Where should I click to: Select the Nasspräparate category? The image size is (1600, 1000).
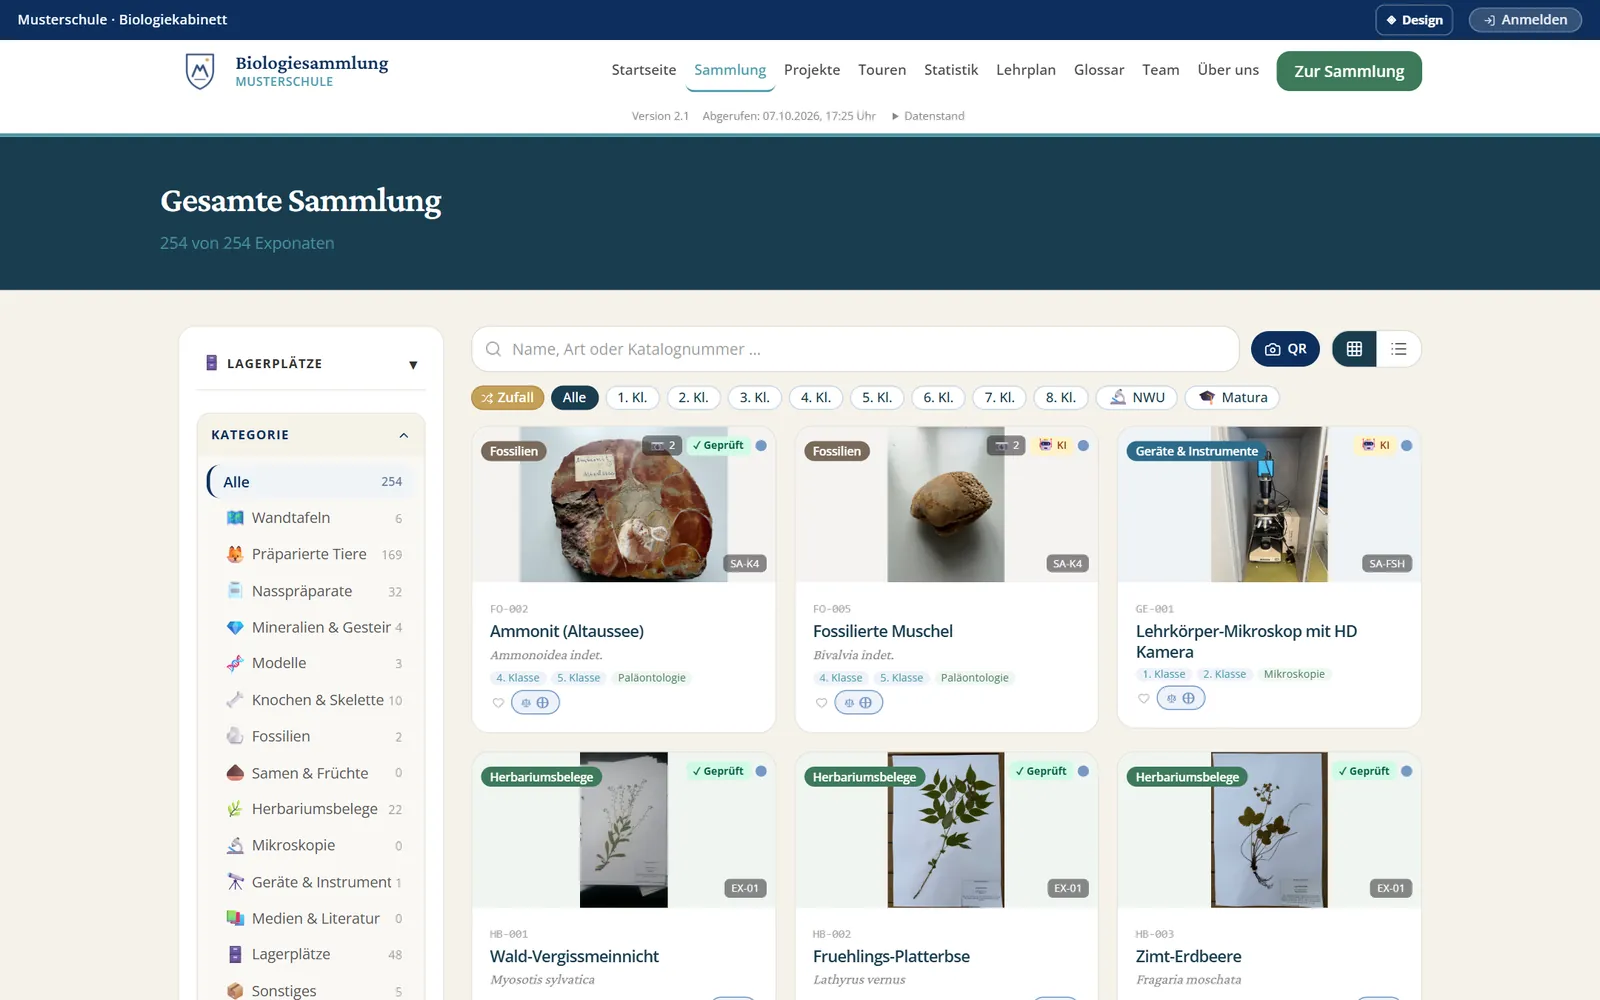312,591
